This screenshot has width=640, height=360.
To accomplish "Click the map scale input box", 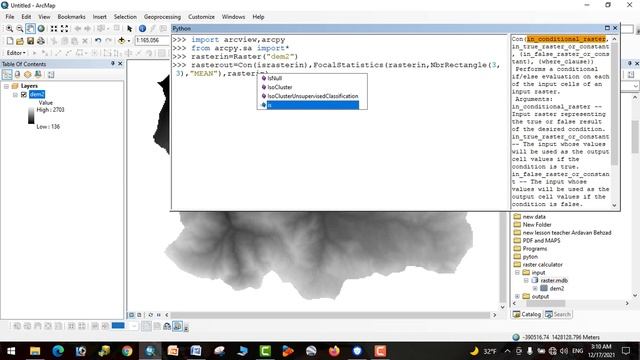I will (x=152, y=40).
